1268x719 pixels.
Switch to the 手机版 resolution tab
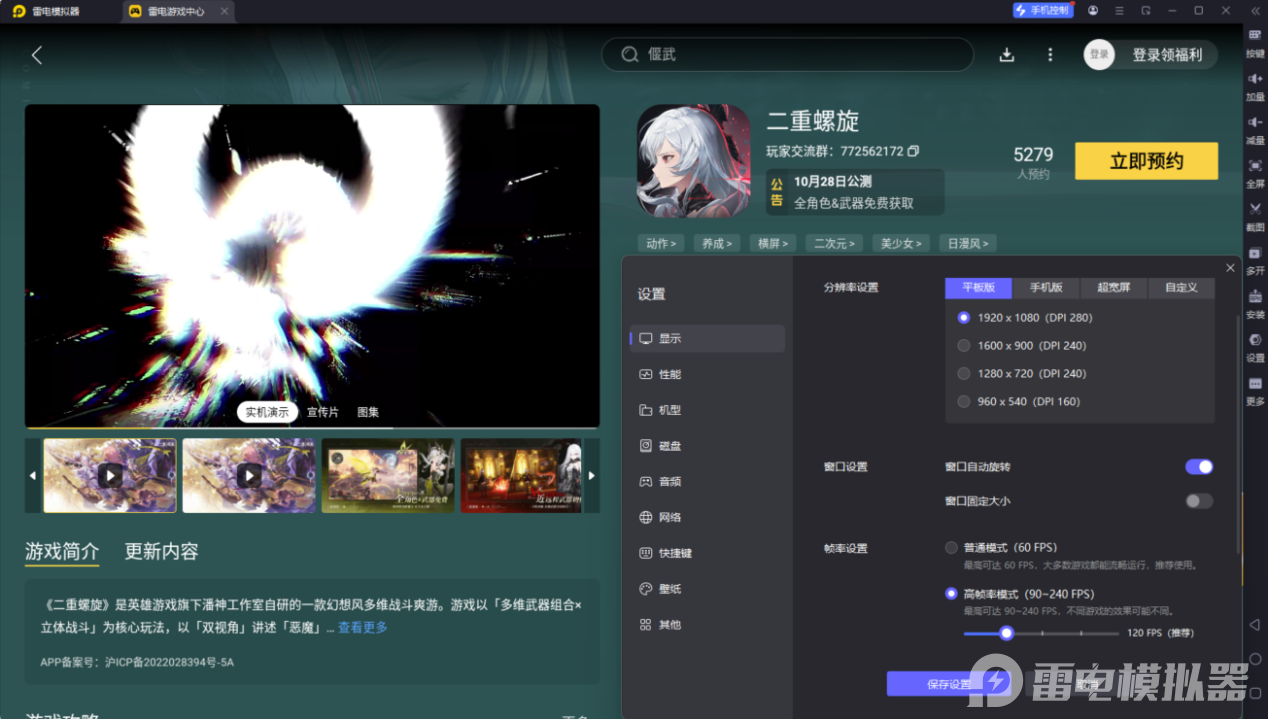click(x=1045, y=288)
